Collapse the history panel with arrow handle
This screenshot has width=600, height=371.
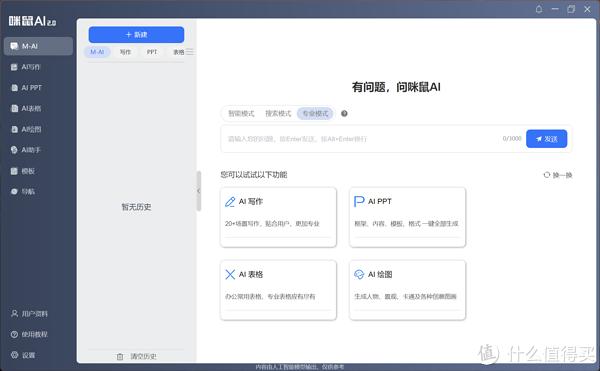(x=199, y=191)
